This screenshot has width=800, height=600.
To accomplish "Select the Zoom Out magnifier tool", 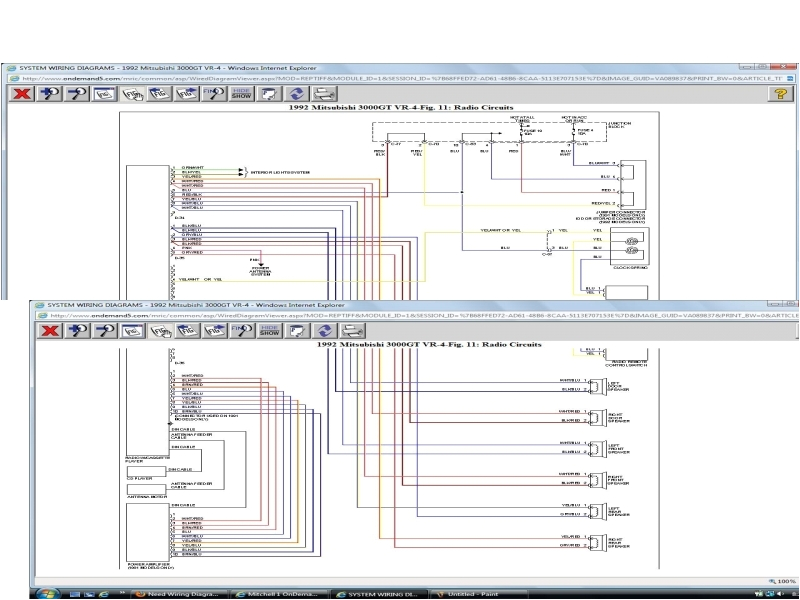I will point(75,92).
